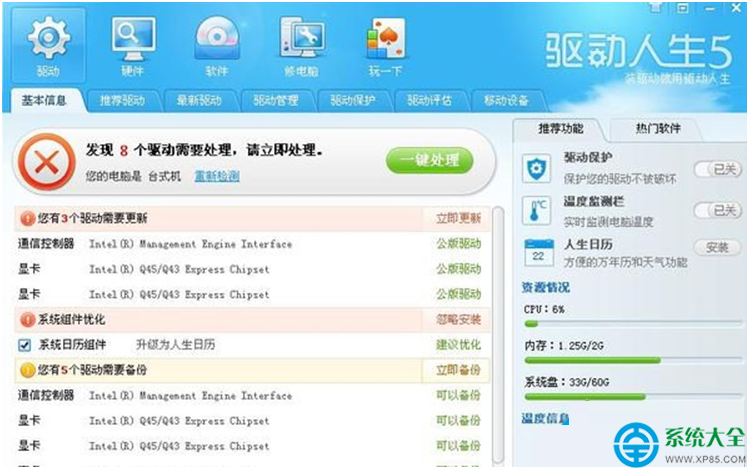This screenshot has width=748, height=470.
Task: Click yellow alert icon beside 您有5个驱动需要备份
Action: 27,370
